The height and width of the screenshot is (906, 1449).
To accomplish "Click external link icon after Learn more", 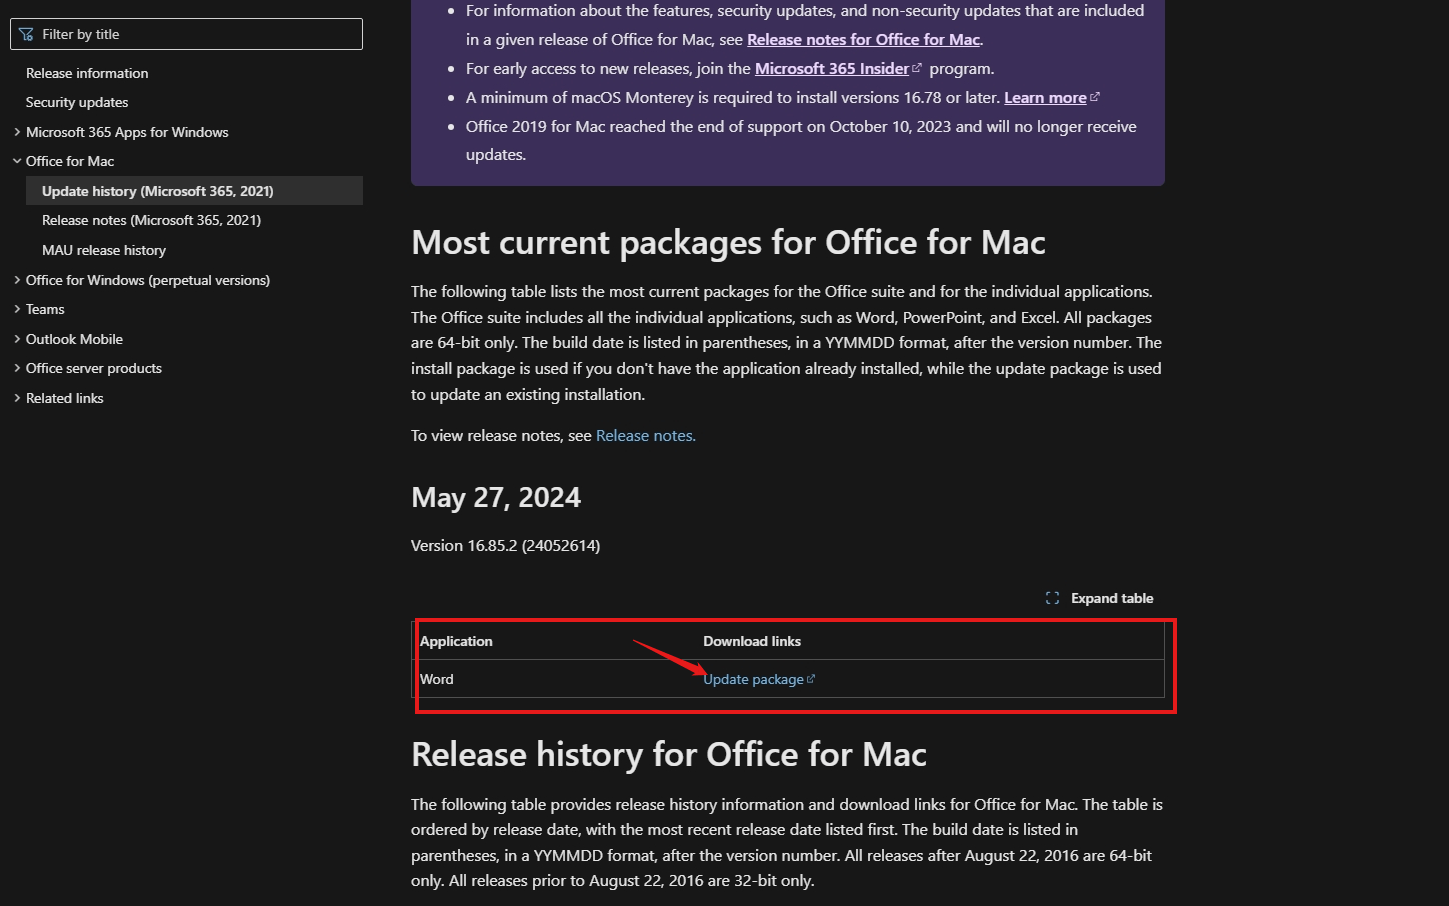I will point(1095,97).
